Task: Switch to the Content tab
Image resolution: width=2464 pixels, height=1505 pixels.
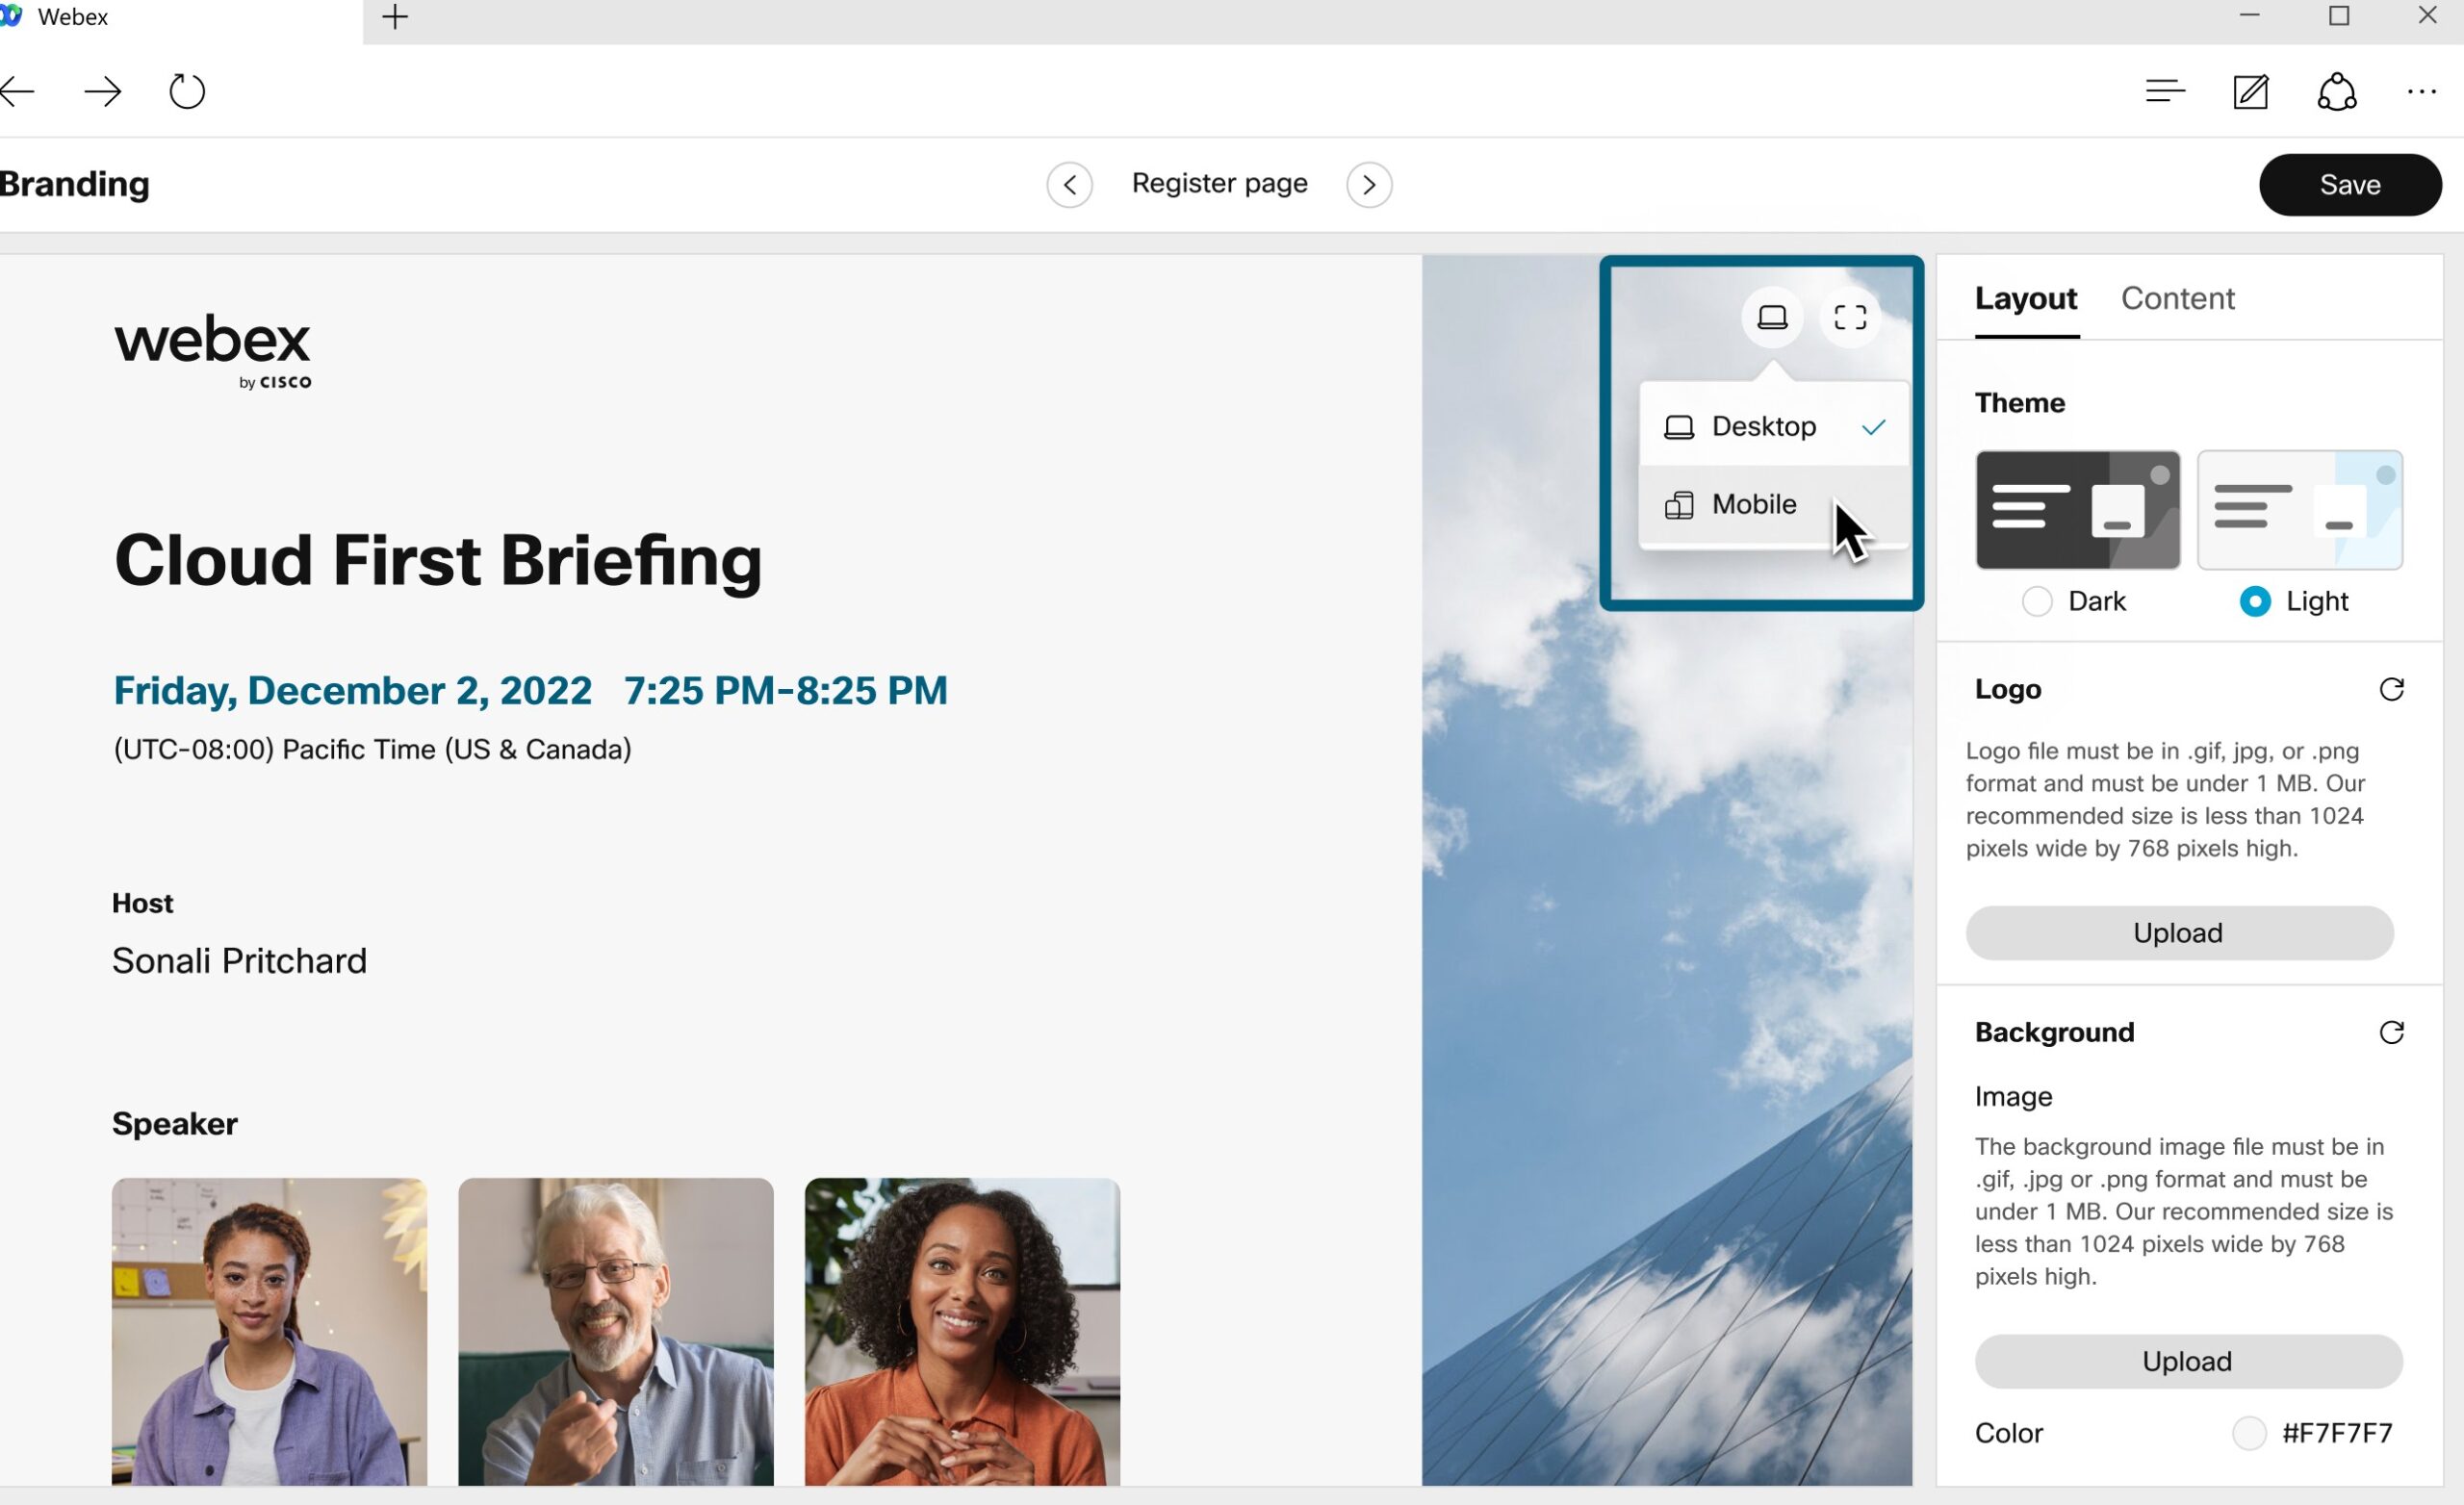Action: 2177,298
